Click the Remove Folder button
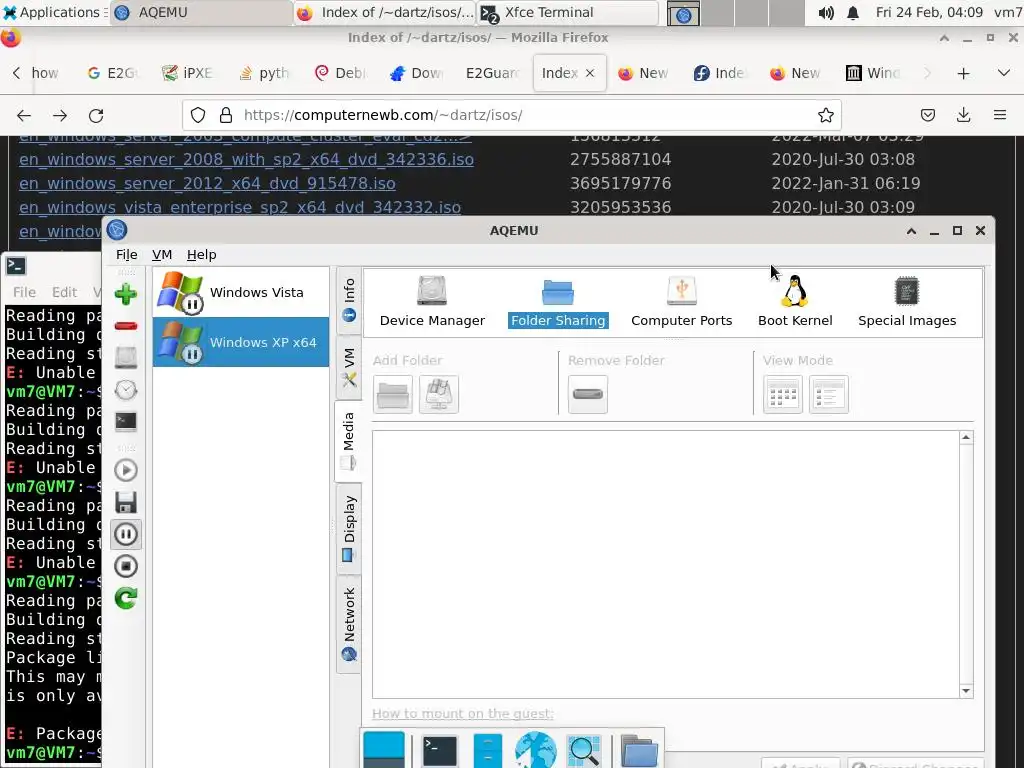Image resolution: width=1024 pixels, height=768 pixels. pyautogui.click(x=588, y=394)
